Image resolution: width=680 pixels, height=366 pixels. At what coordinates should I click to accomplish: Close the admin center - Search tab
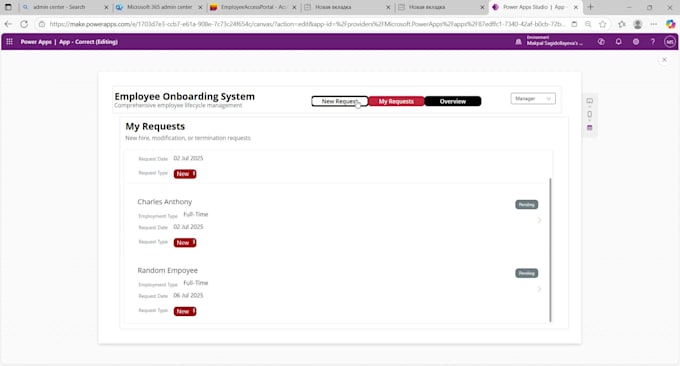(106, 7)
